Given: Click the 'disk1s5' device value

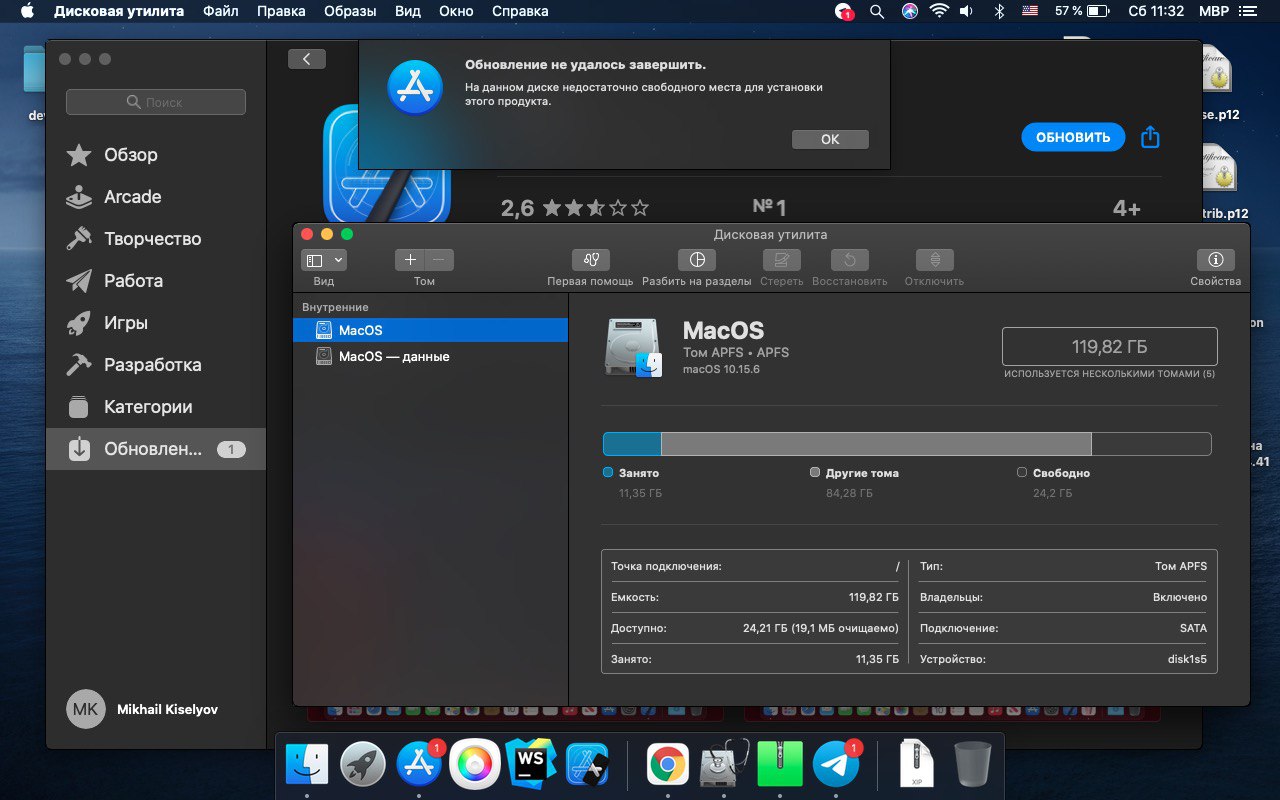Looking at the screenshot, I should pyautogui.click(x=1187, y=659).
